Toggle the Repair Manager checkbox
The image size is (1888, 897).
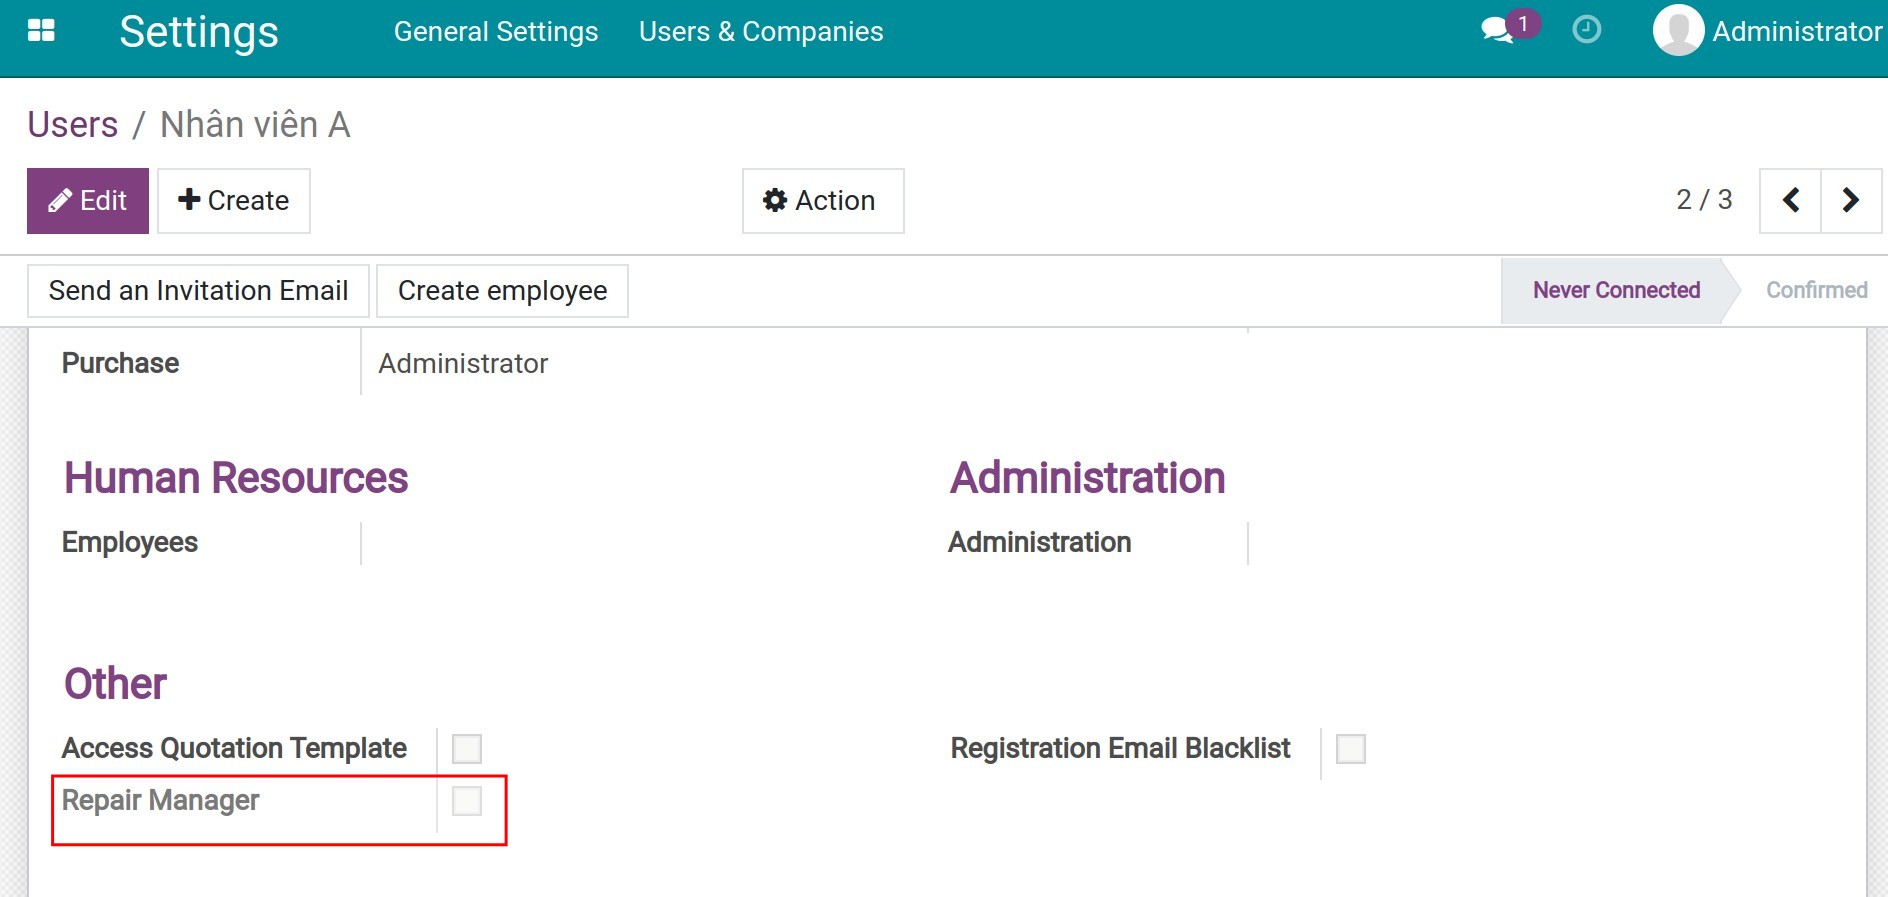pyautogui.click(x=467, y=800)
